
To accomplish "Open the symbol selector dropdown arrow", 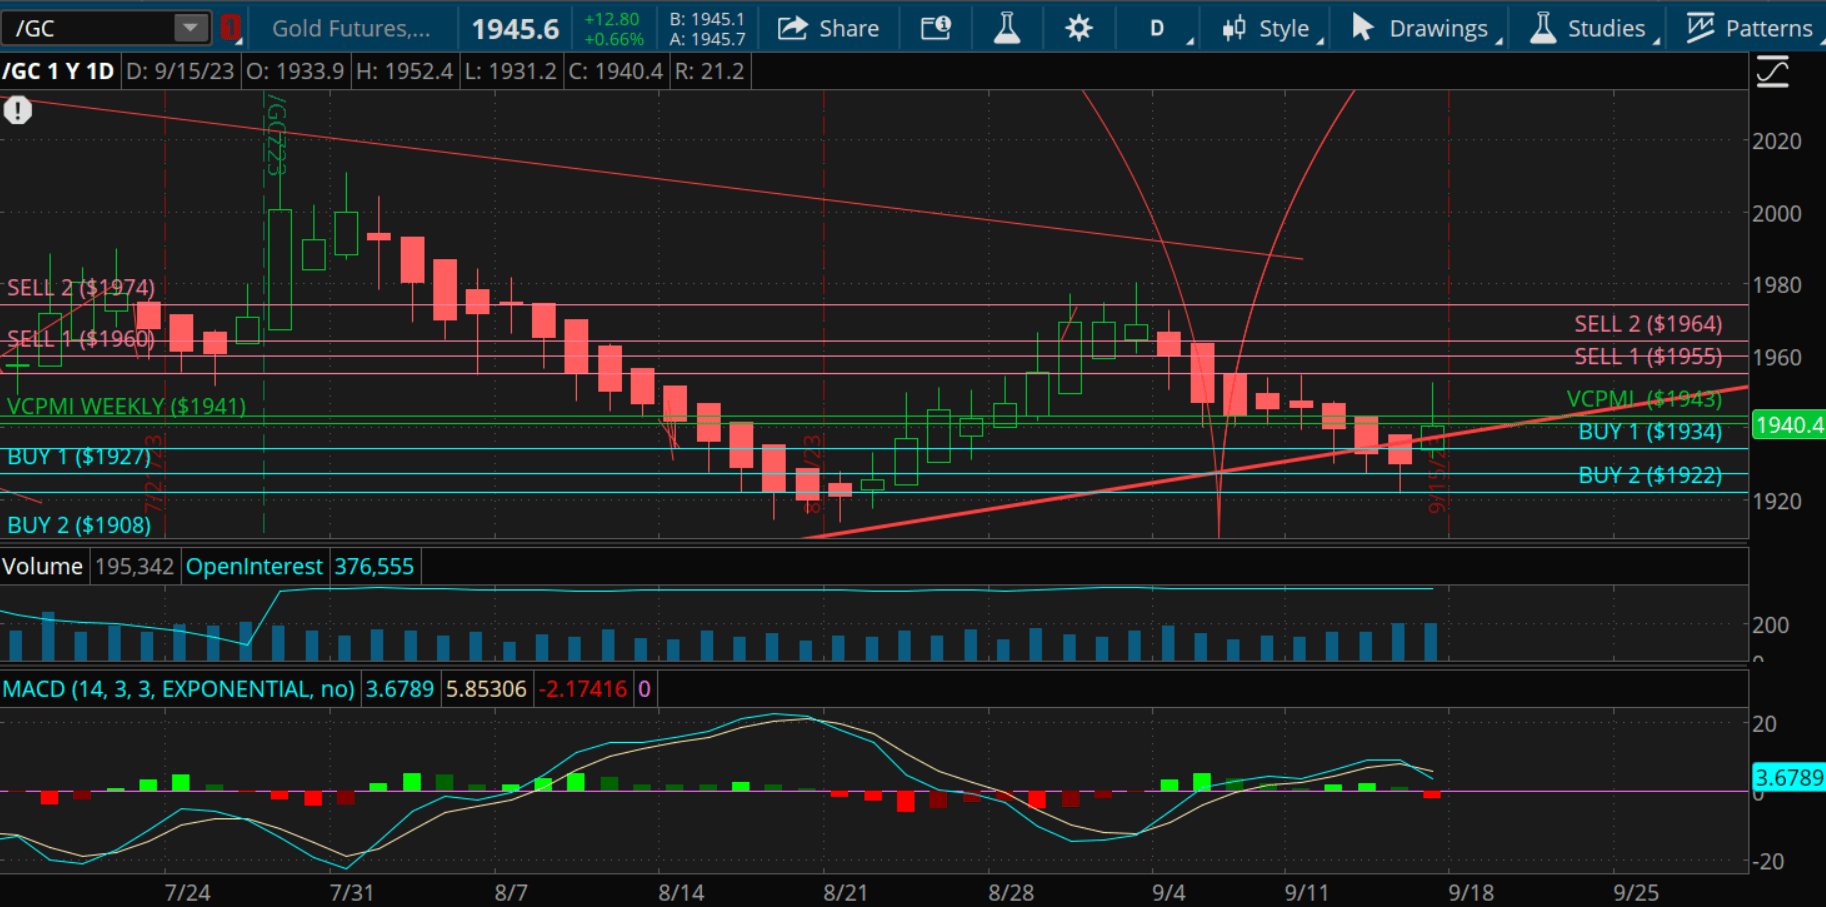I will click(x=190, y=28).
